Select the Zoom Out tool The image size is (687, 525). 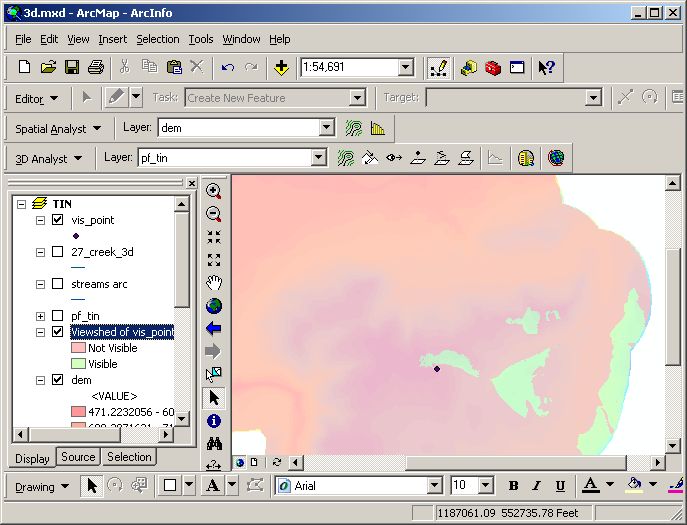pyautogui.click(x=213, y=214)
